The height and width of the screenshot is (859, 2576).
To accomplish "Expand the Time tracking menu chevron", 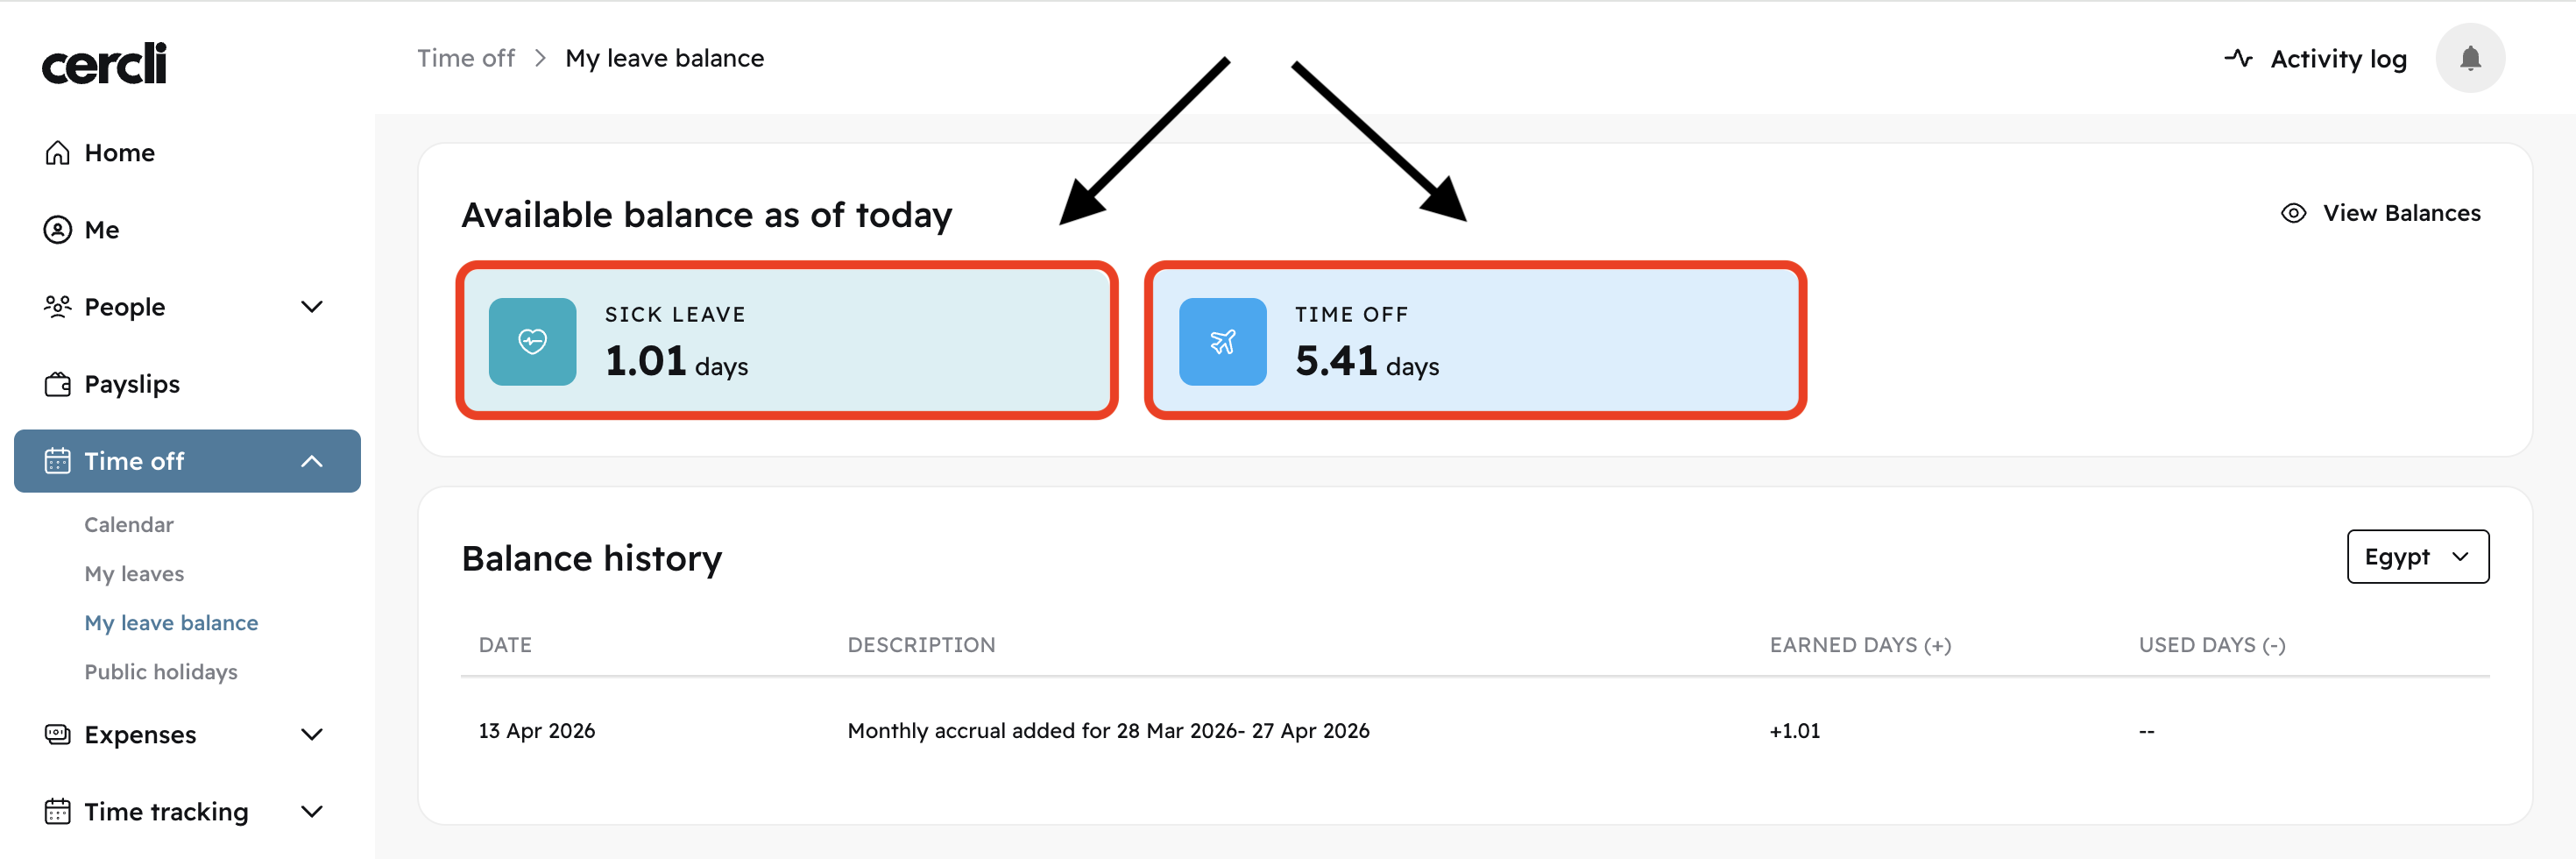I will [312, 812].
